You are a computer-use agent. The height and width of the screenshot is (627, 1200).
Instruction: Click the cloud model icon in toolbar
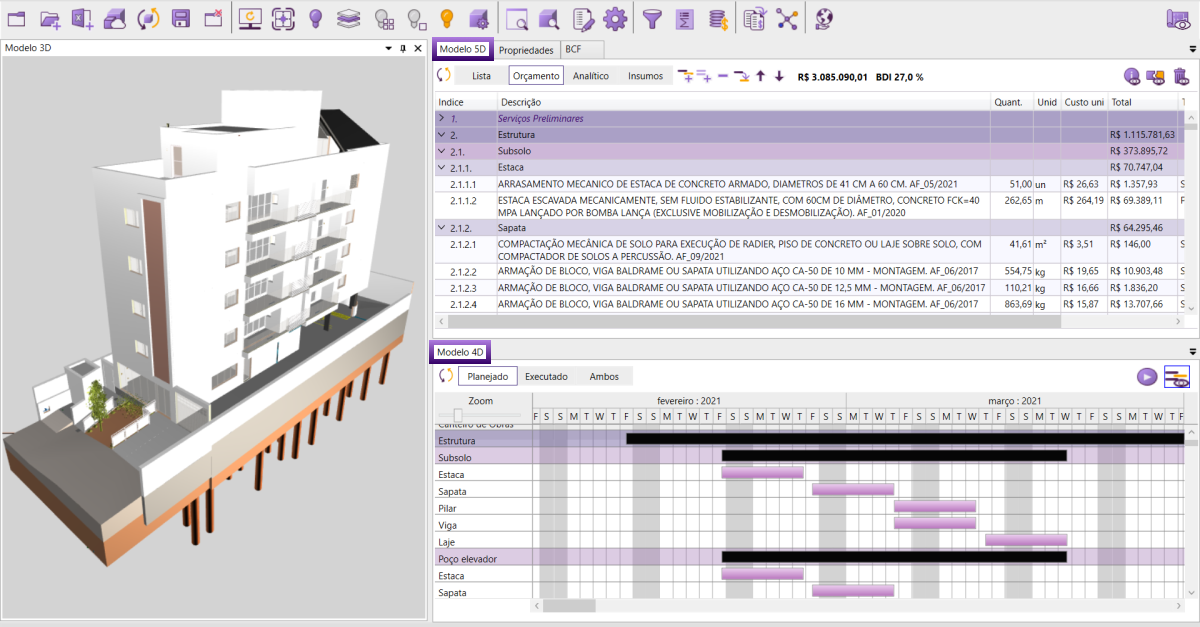[x=115, y=17]
